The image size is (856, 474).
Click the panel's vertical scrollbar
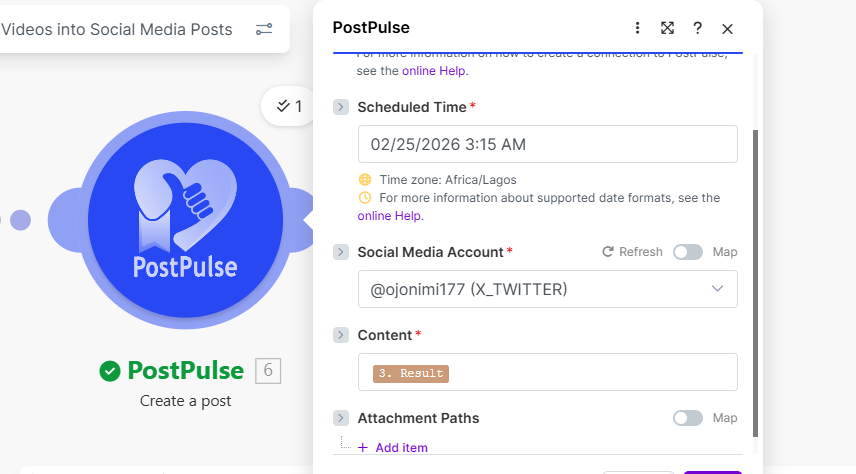756,283
